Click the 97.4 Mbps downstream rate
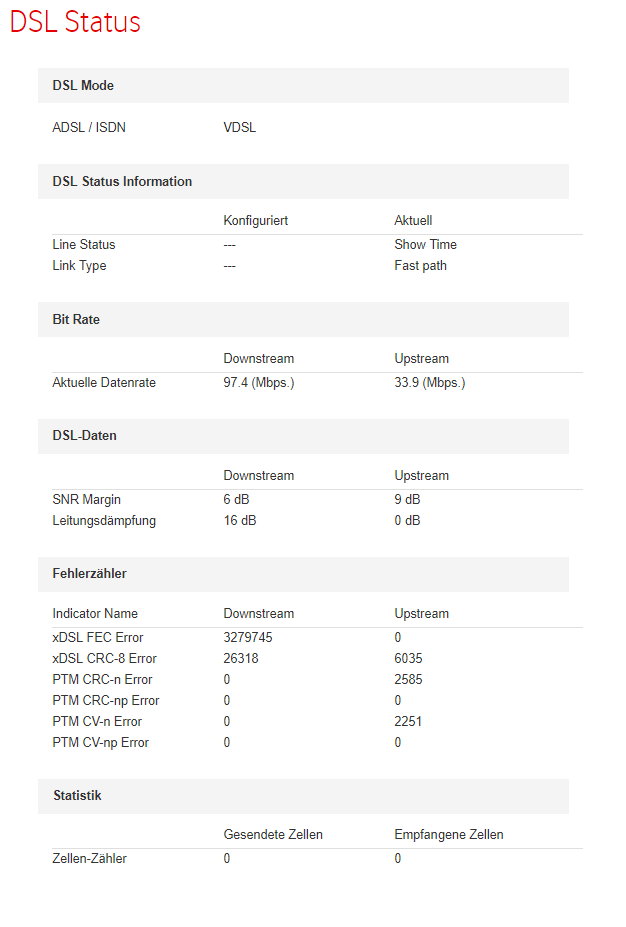 (x=259, y=383)
